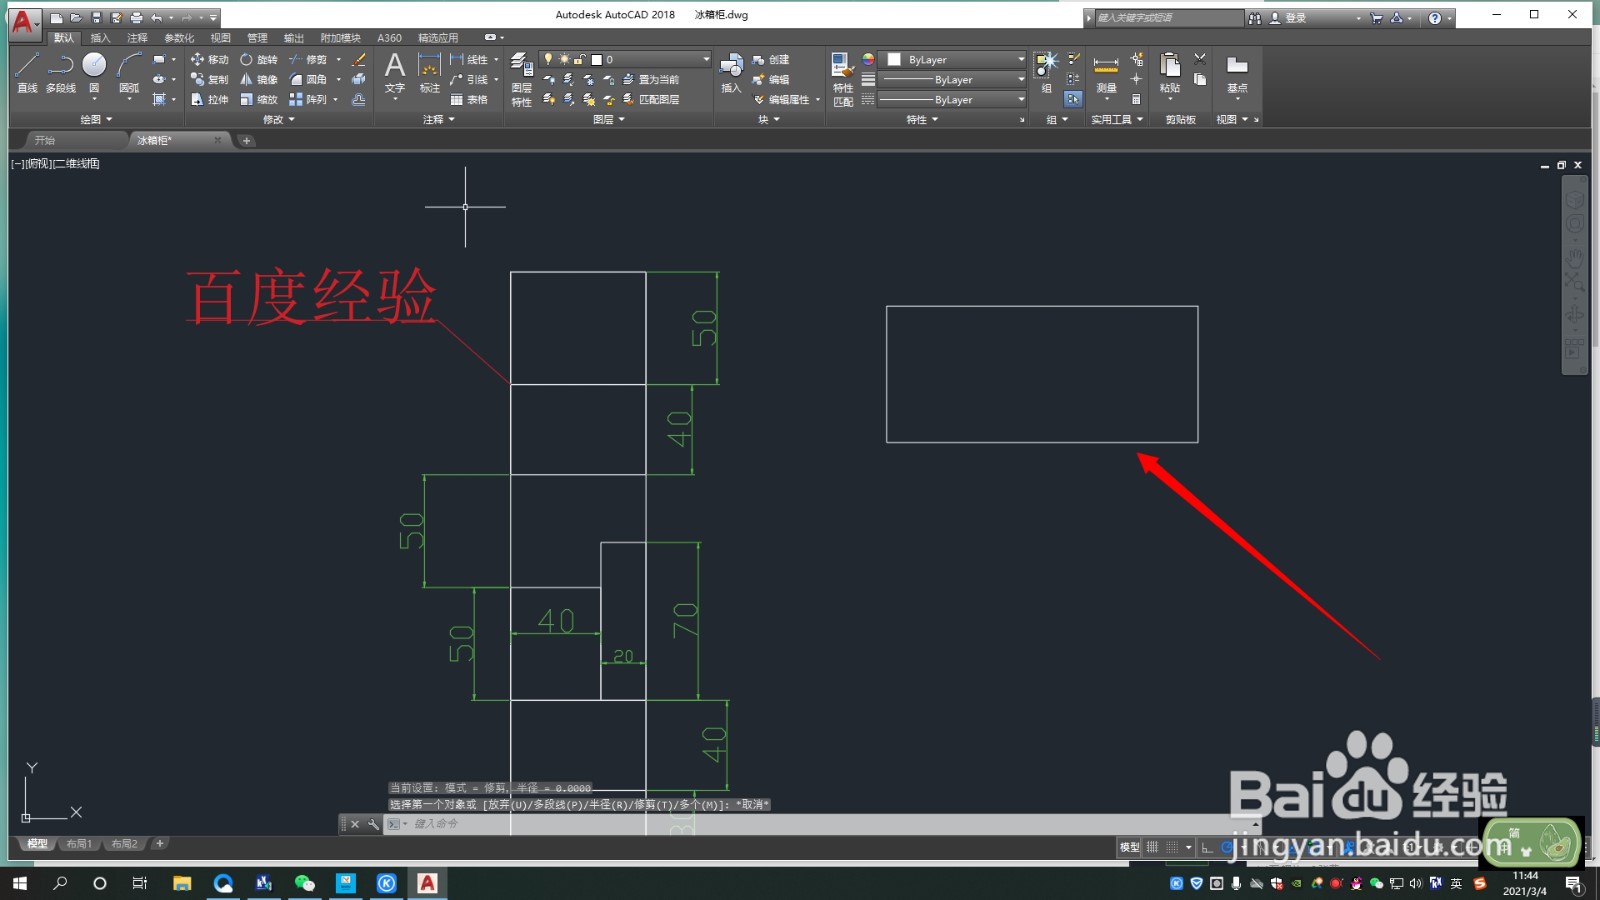This screenshot has width=1600, height=900.
Task: Click the help search keyword field
Action: coord(1168,18)
